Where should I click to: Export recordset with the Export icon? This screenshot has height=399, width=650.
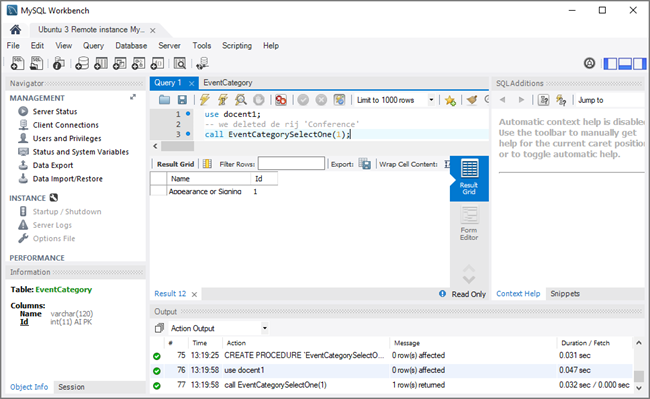coord(364,164)
